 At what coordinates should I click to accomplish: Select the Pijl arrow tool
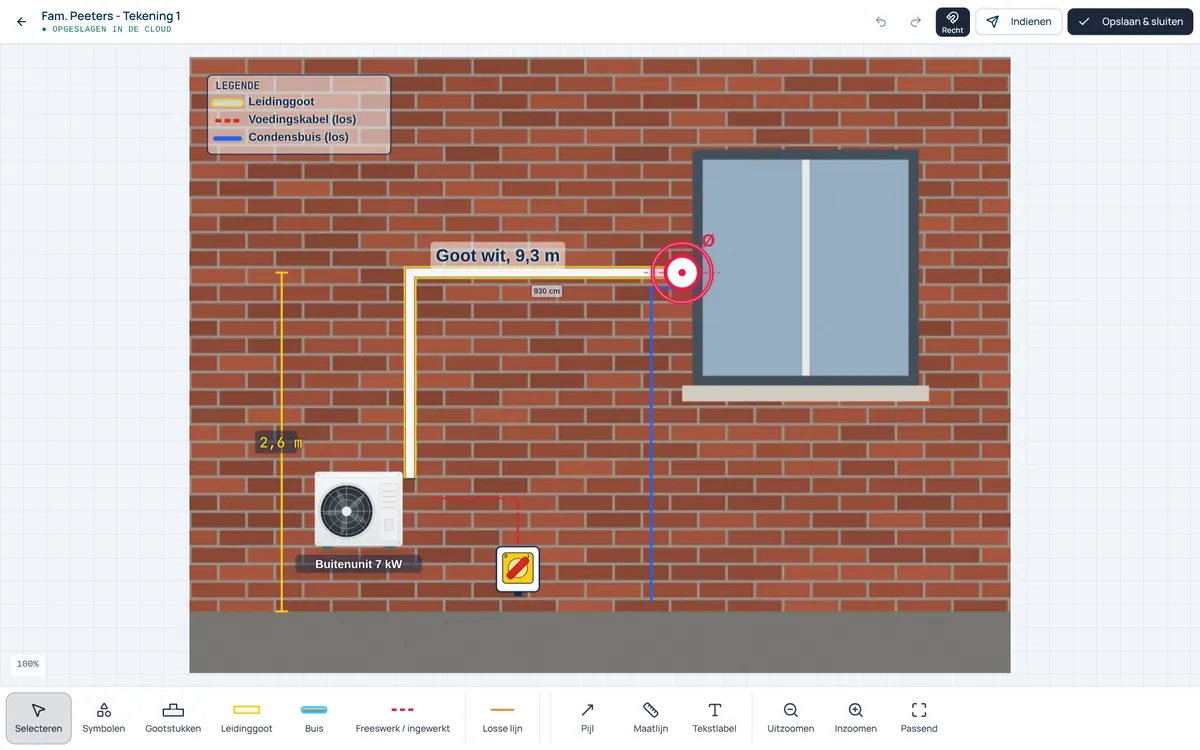tap(587, 718)
